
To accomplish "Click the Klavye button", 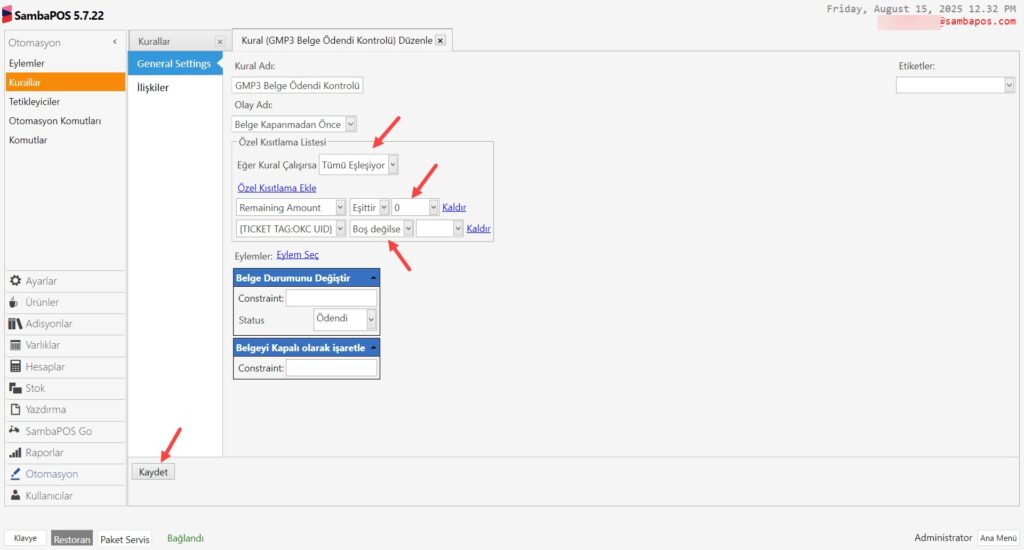I will (25, 538).
